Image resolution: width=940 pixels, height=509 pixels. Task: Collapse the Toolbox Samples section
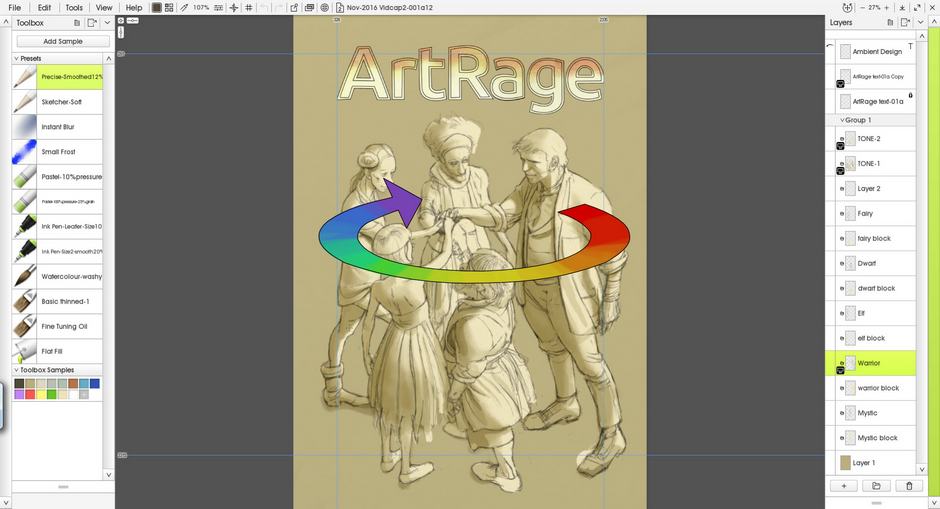16,370
